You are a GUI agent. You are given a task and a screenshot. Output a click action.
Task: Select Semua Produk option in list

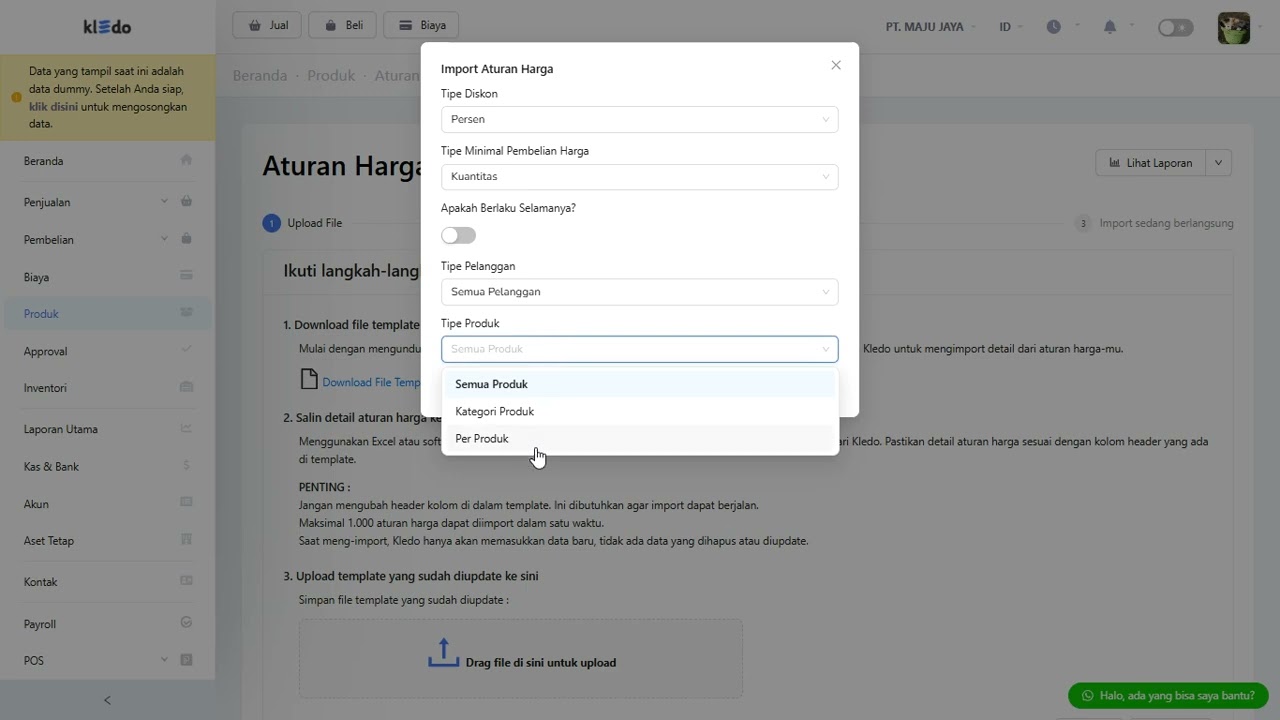coord(639,384)
